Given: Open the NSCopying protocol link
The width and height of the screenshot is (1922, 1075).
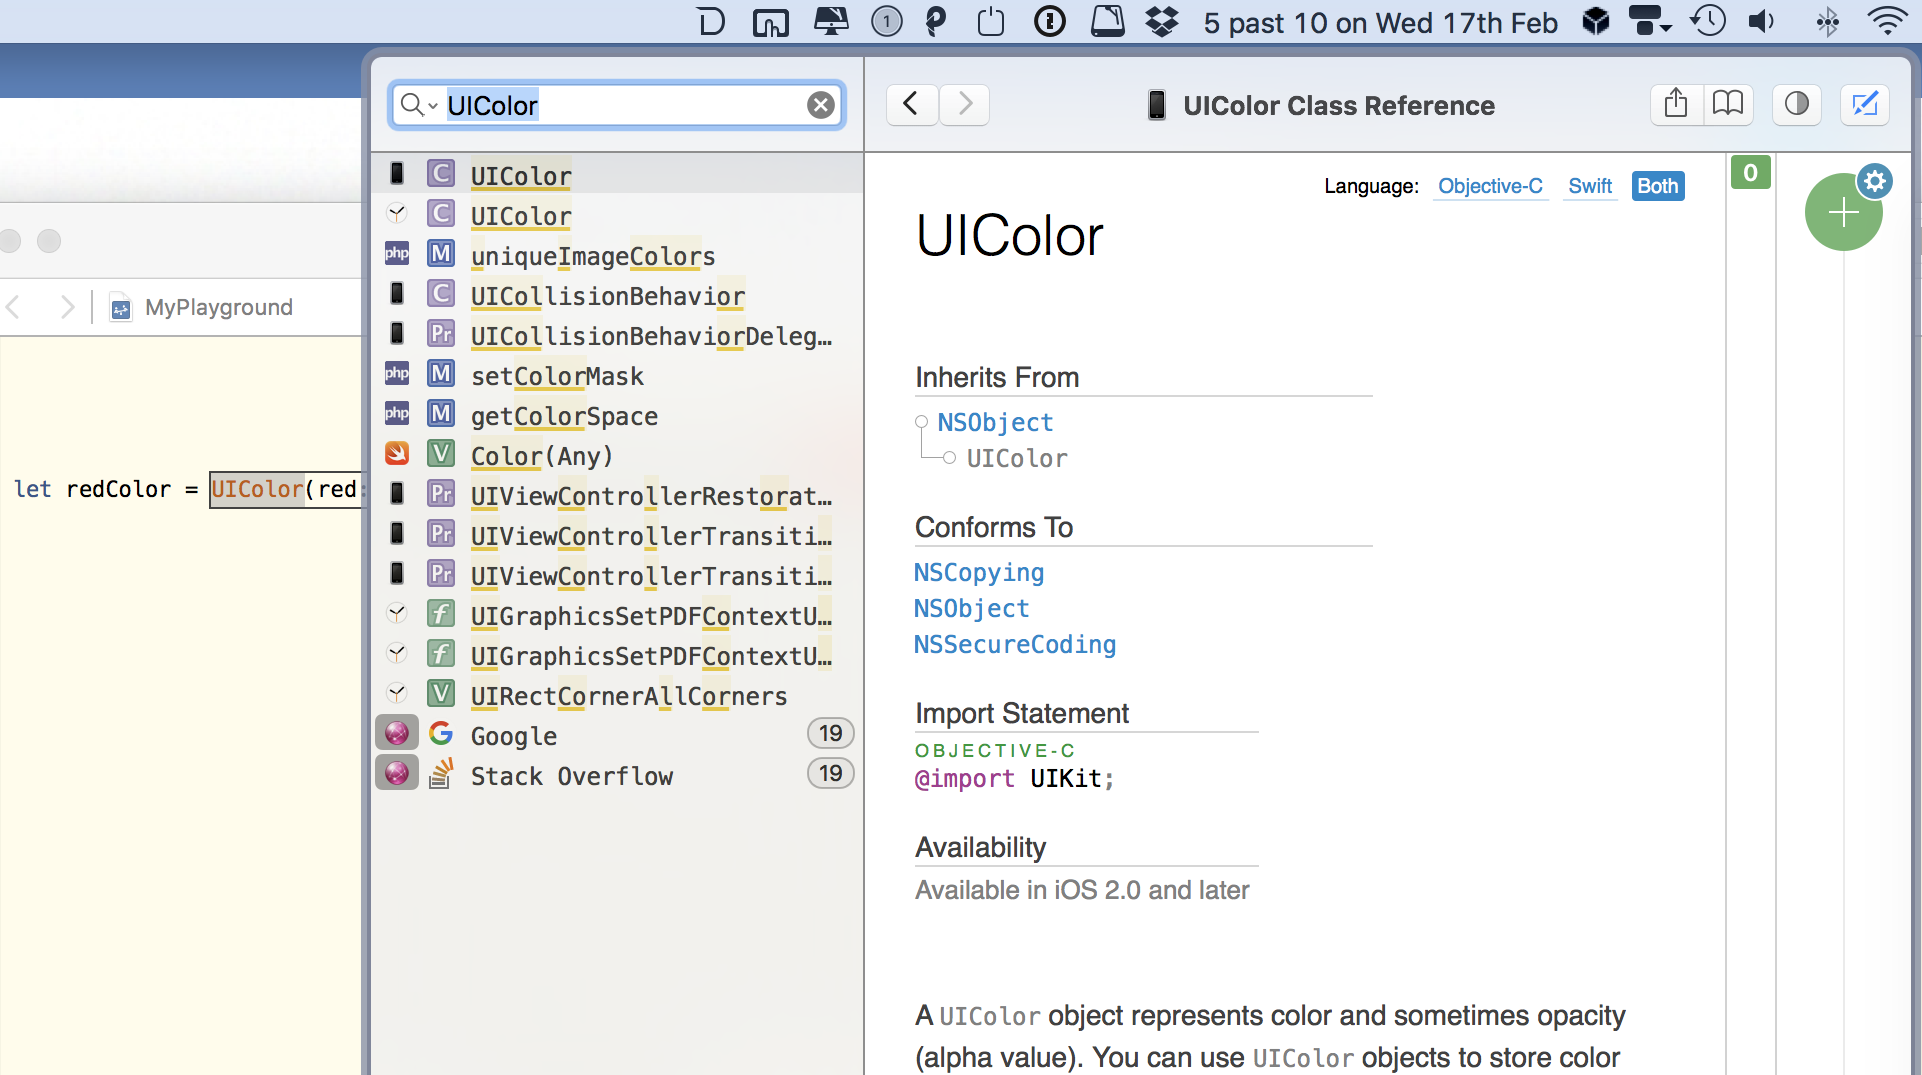Looking at the screenshot, I should (978, 572).
